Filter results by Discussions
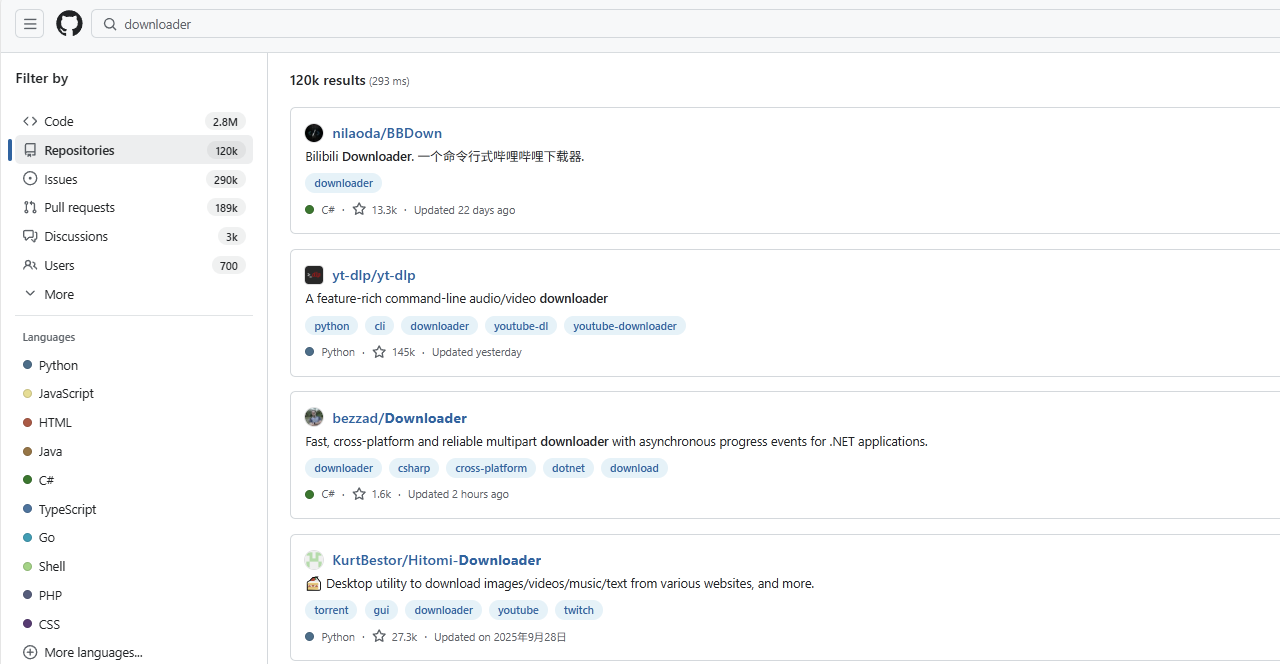The height and width of the screenshot is (664, 1280). pyautogui.click(x=134, y=236)
